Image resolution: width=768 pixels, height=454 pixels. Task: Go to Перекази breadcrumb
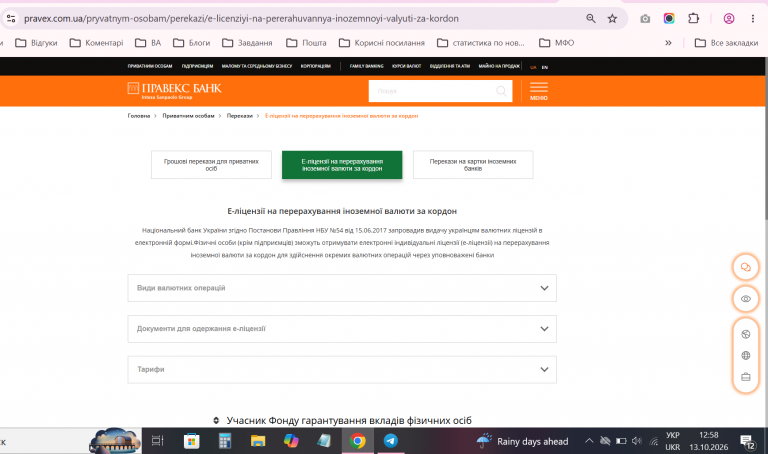click(x=240, y=116)
